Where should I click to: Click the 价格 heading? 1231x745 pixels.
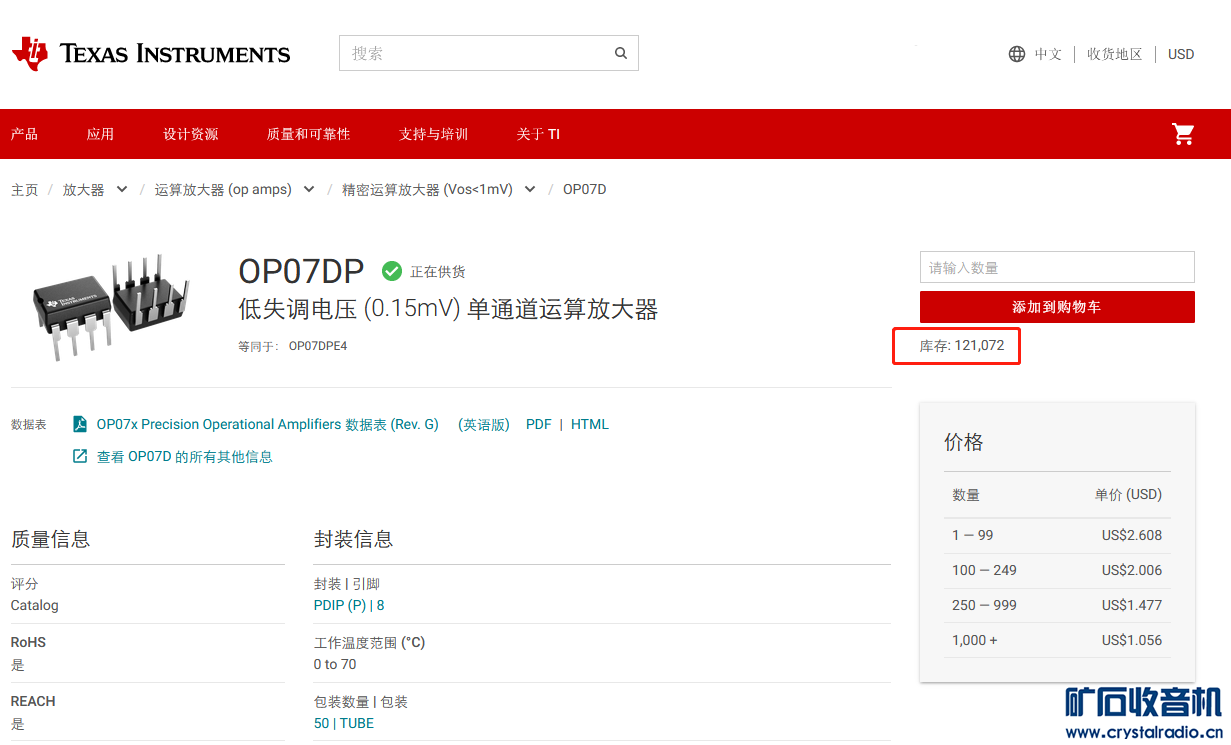(x=964, y=442)
